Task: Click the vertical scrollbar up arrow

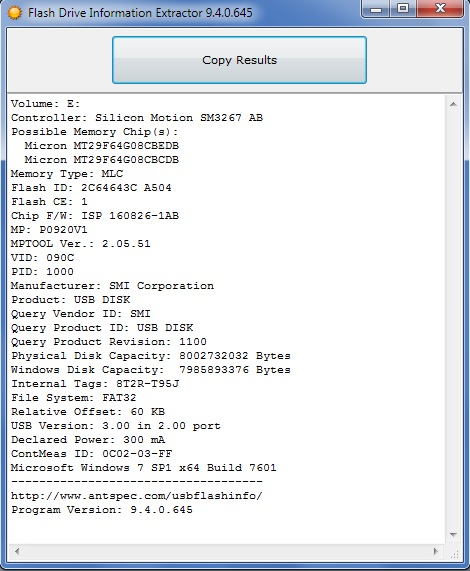Action: tap(453, 104)
